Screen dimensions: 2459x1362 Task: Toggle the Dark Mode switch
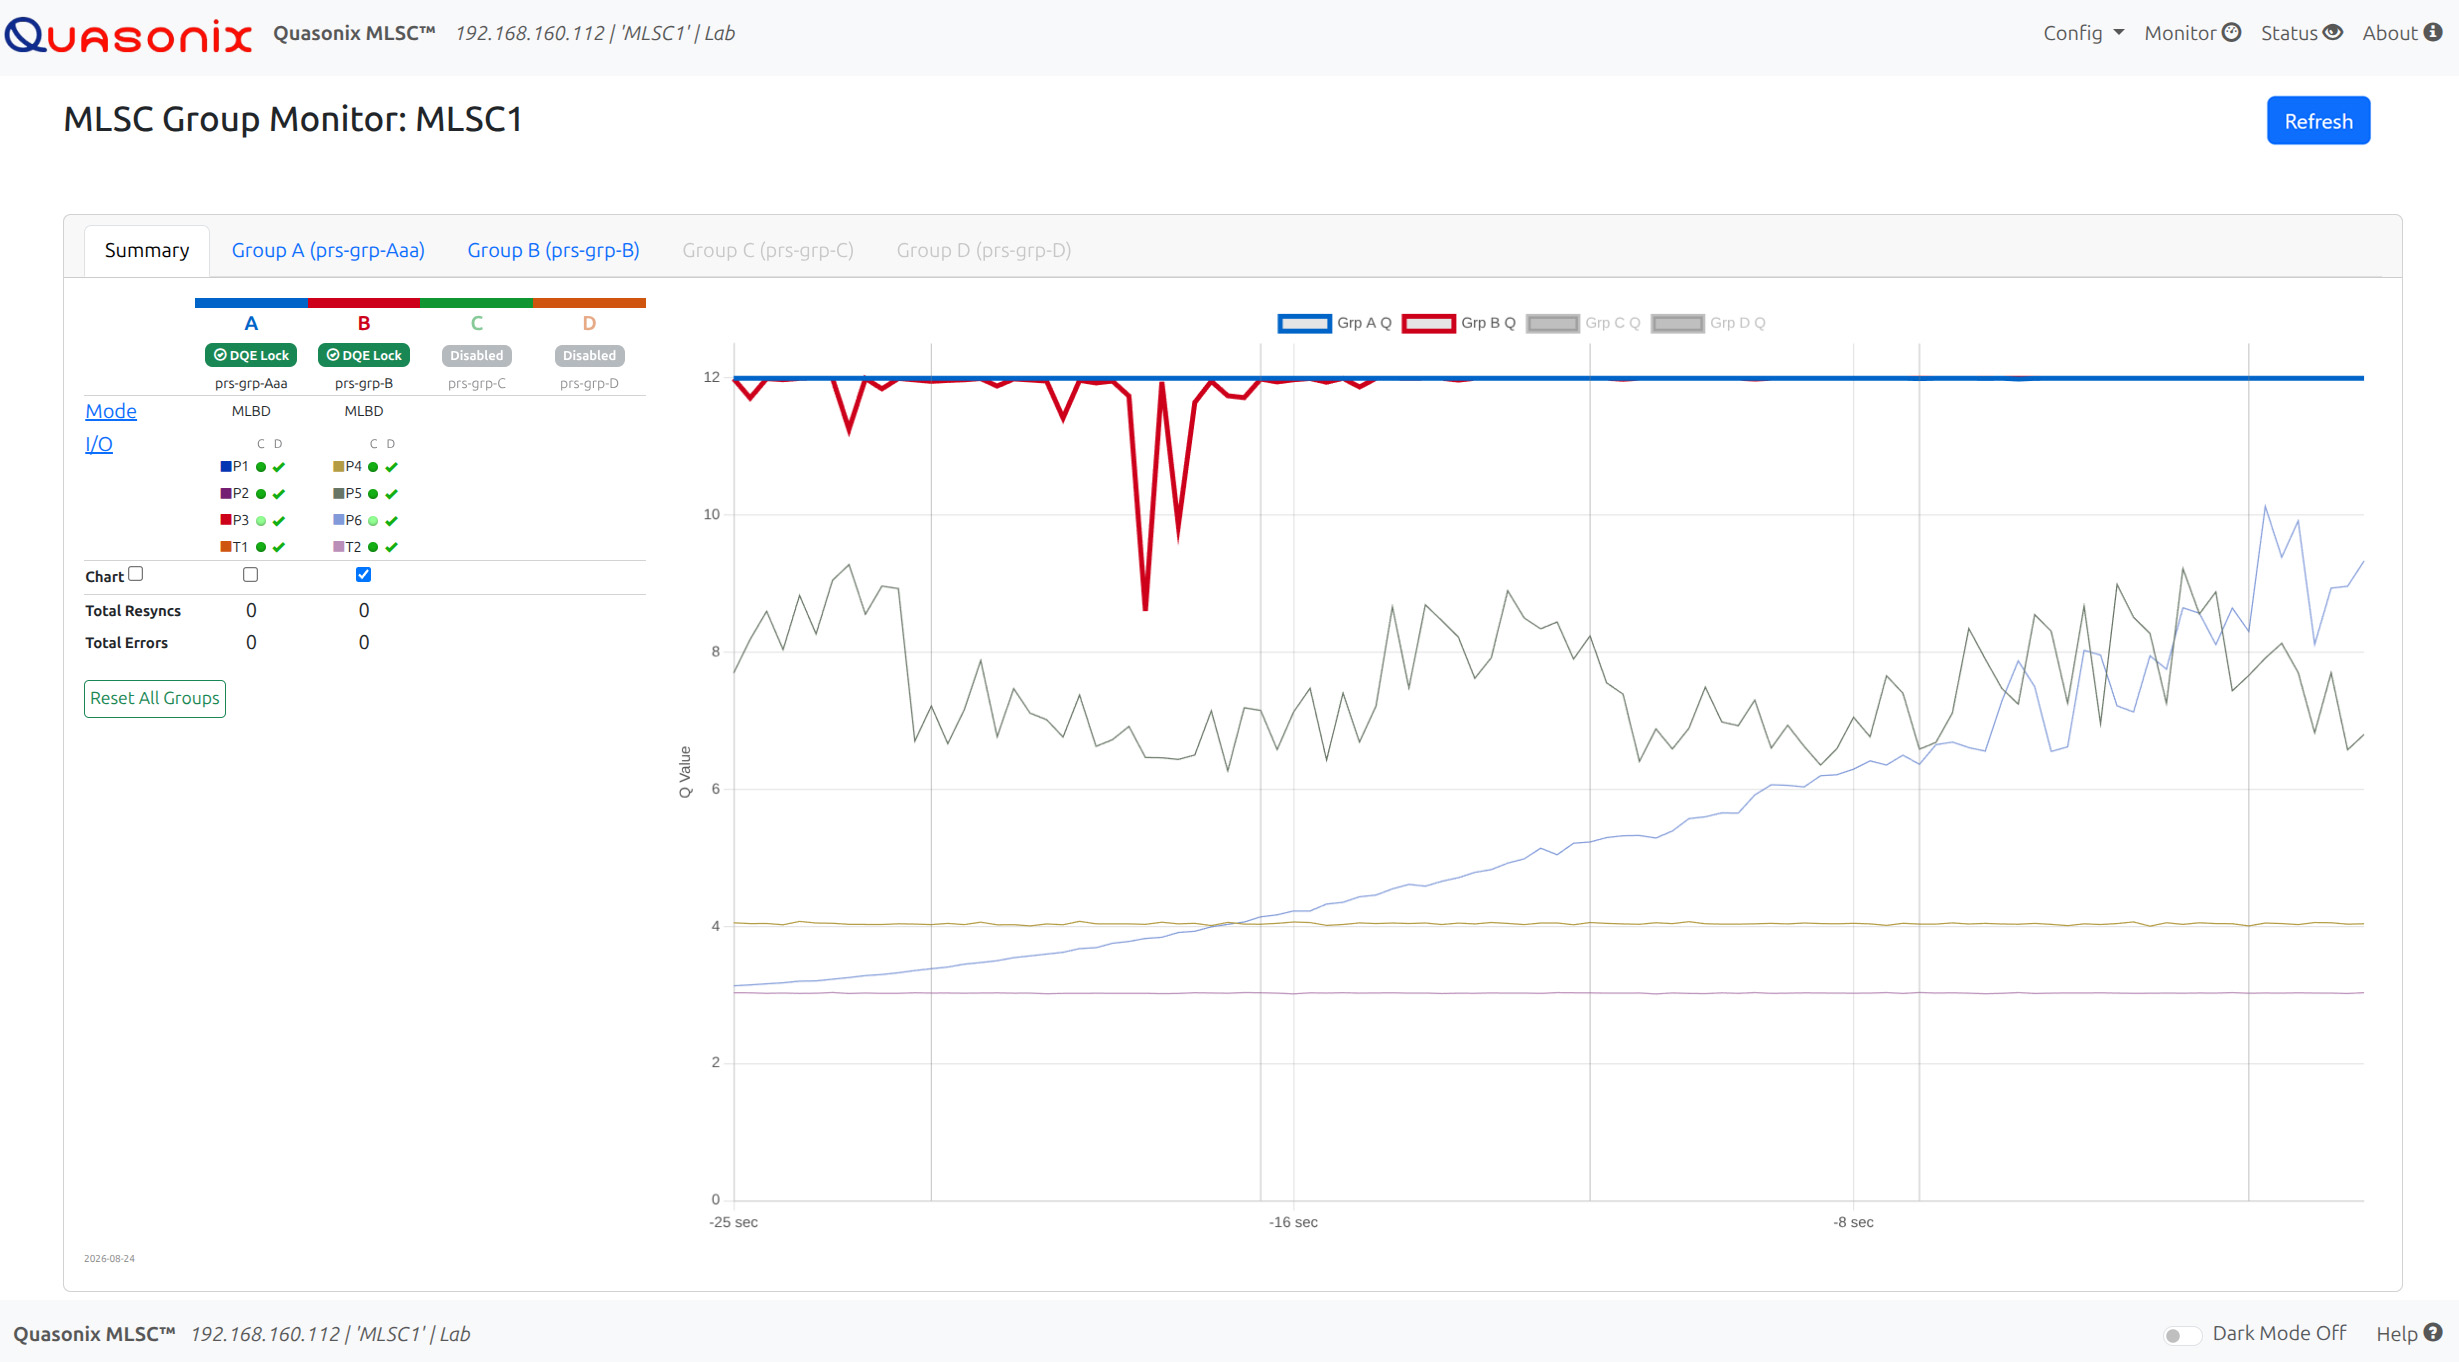tap(2181, 1335)
